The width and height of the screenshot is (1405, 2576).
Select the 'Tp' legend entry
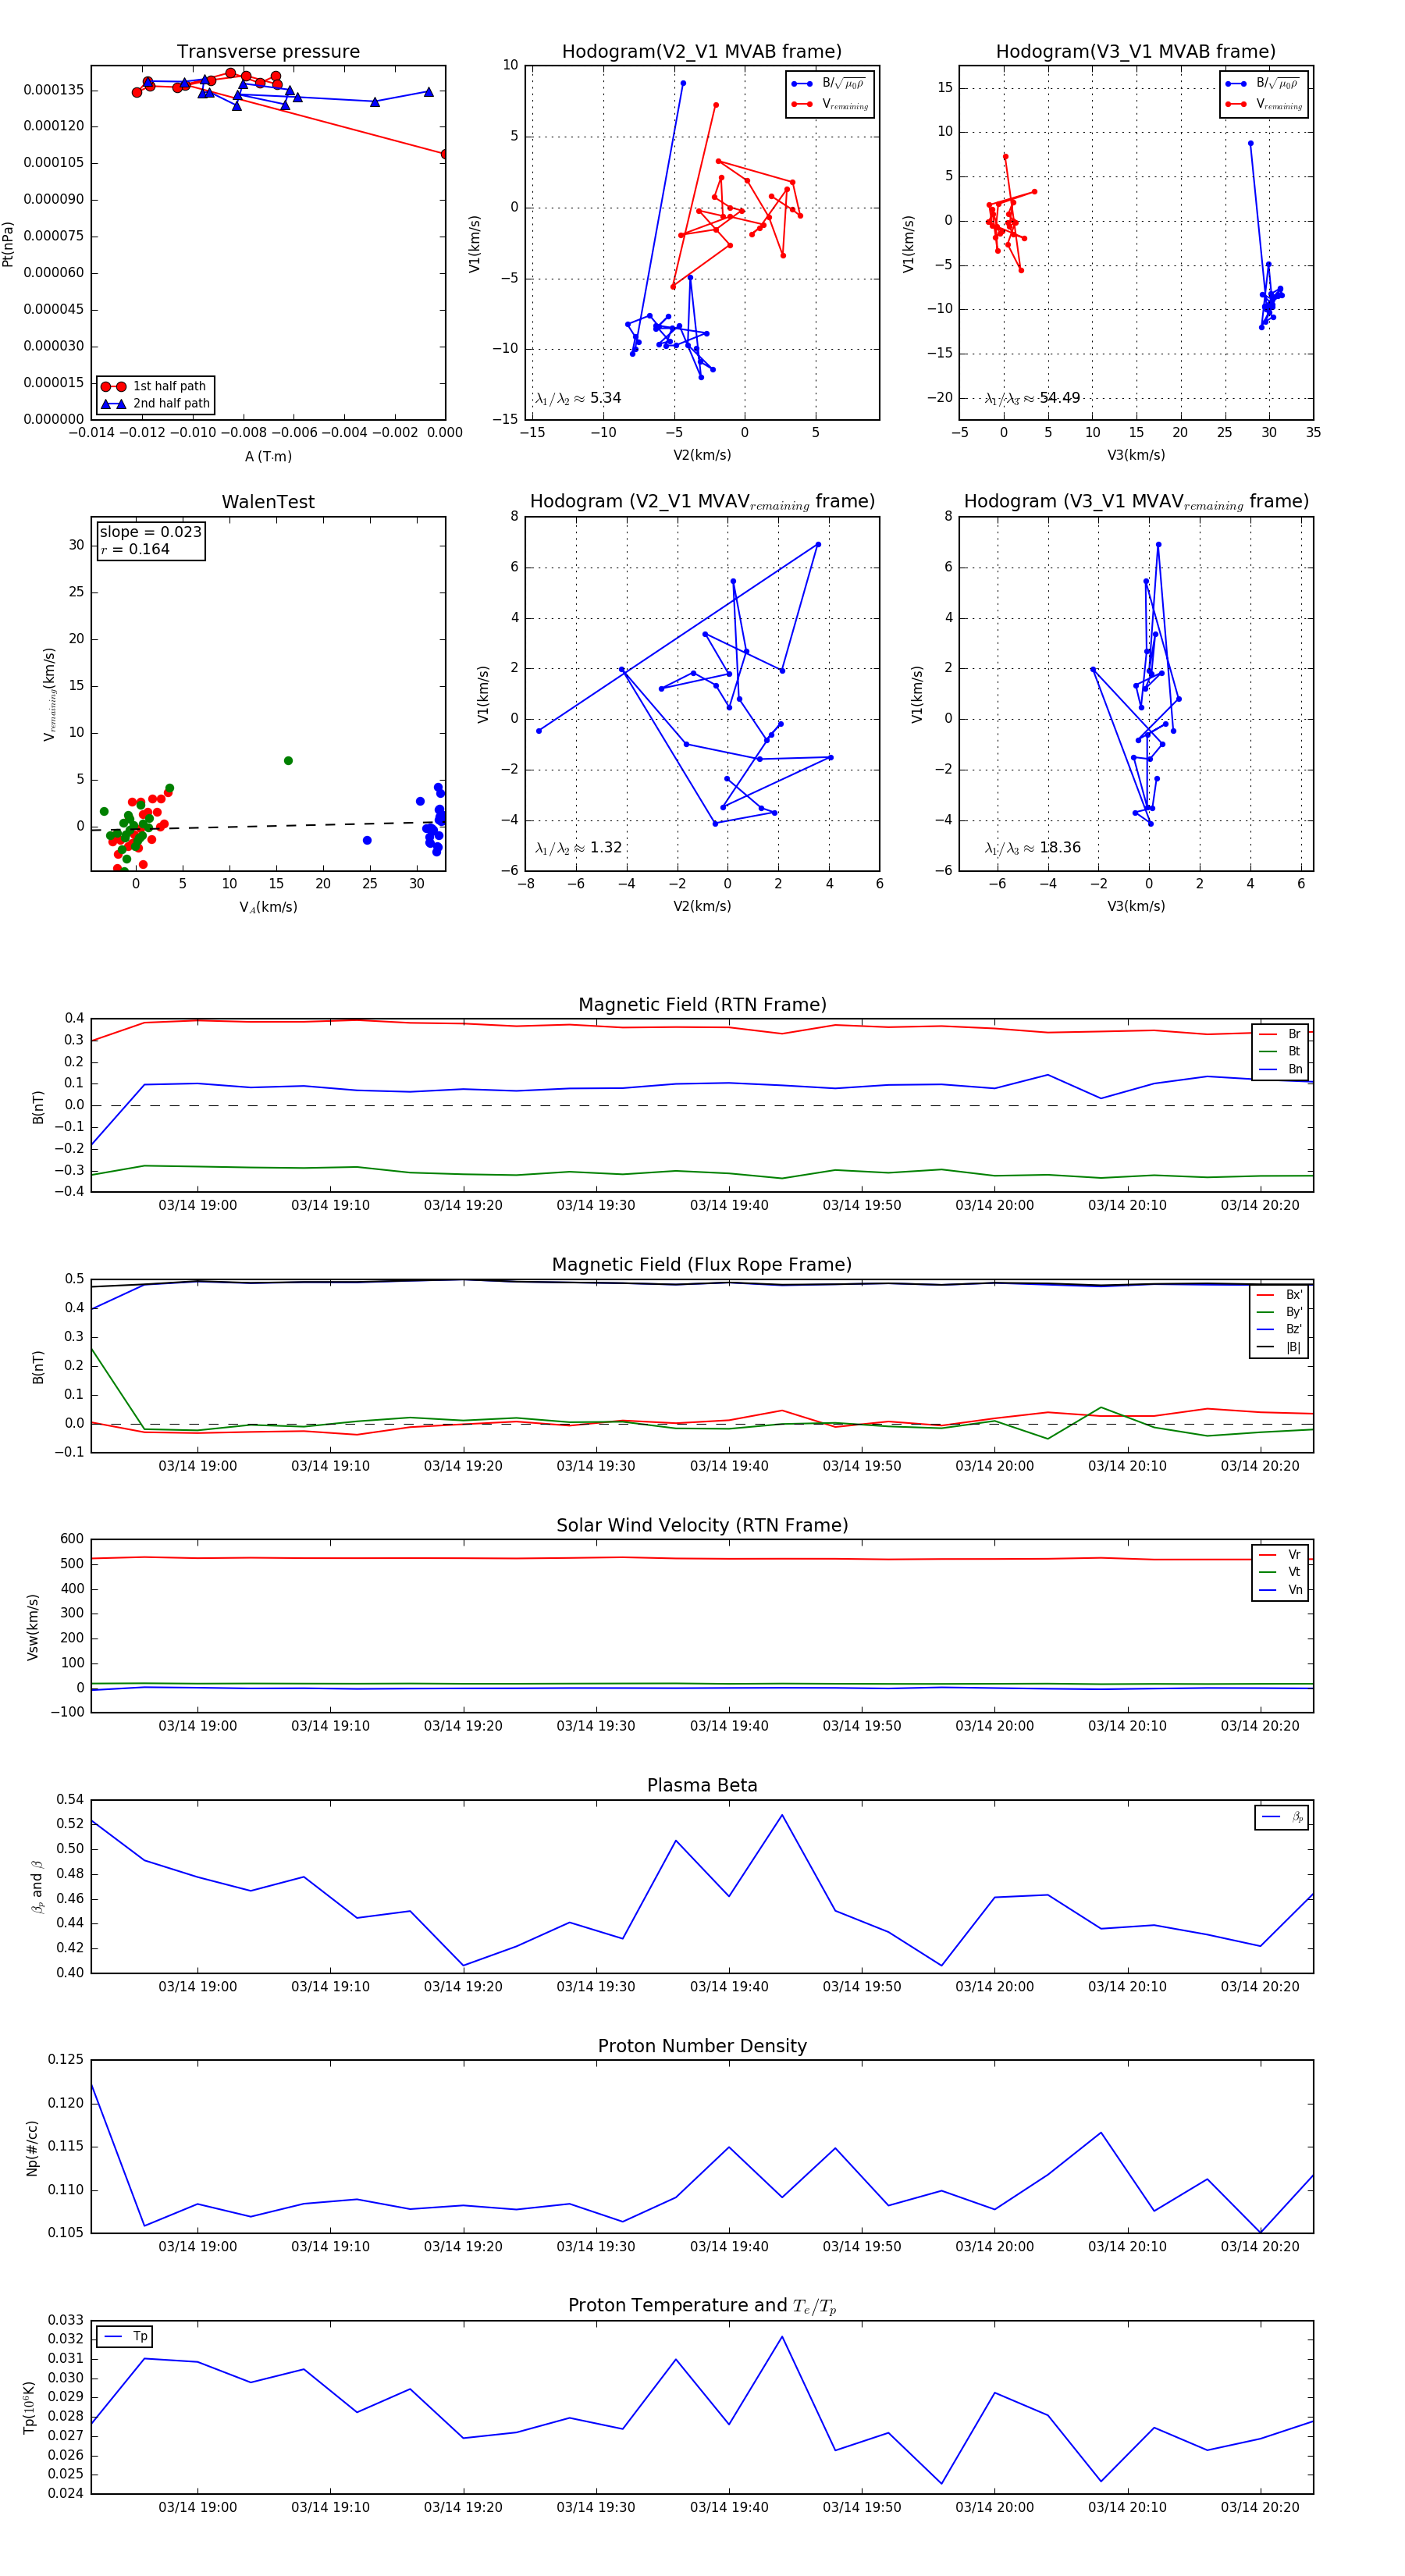point(126,2337)
